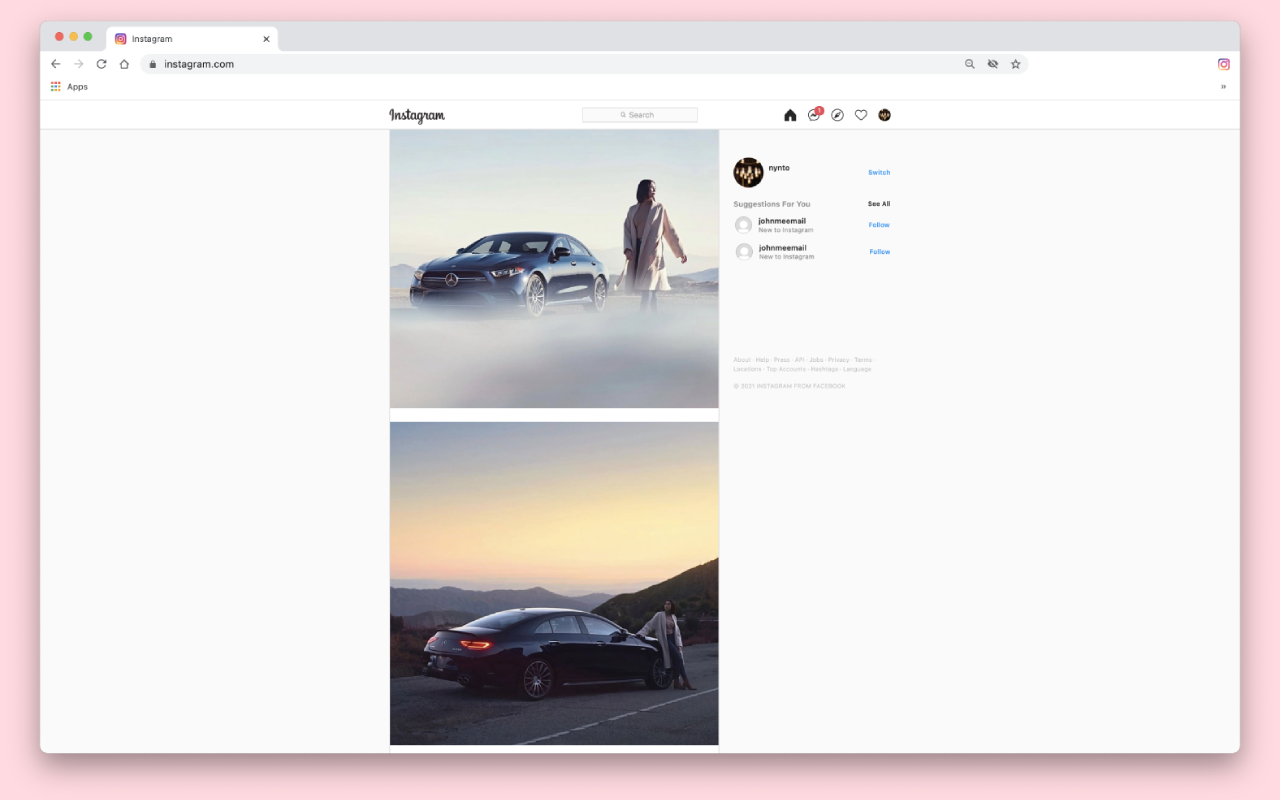
Task: Click the Privacy link in the footer
Action: [x=838, y=359]
